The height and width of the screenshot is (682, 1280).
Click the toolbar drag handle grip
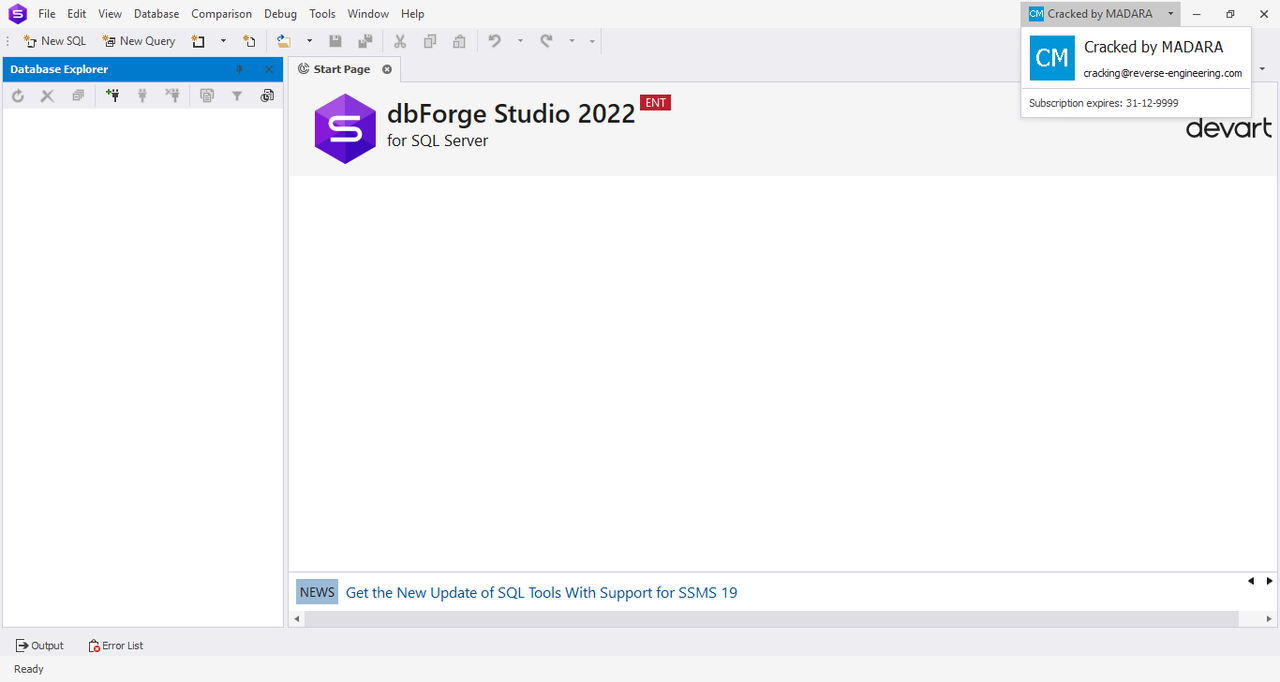click(x=8, y=41)
